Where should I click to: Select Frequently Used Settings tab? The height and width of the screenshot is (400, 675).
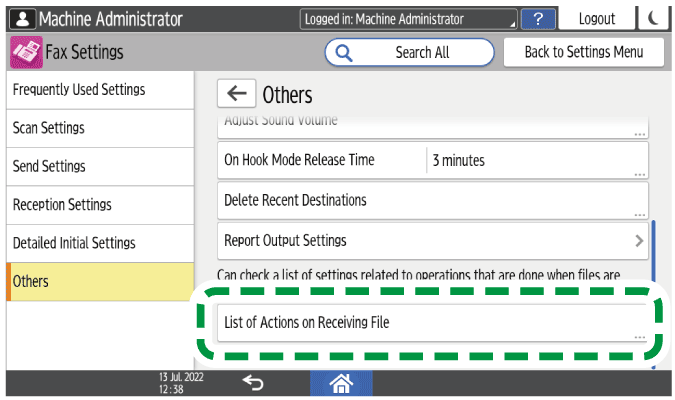tap(100, 90)
